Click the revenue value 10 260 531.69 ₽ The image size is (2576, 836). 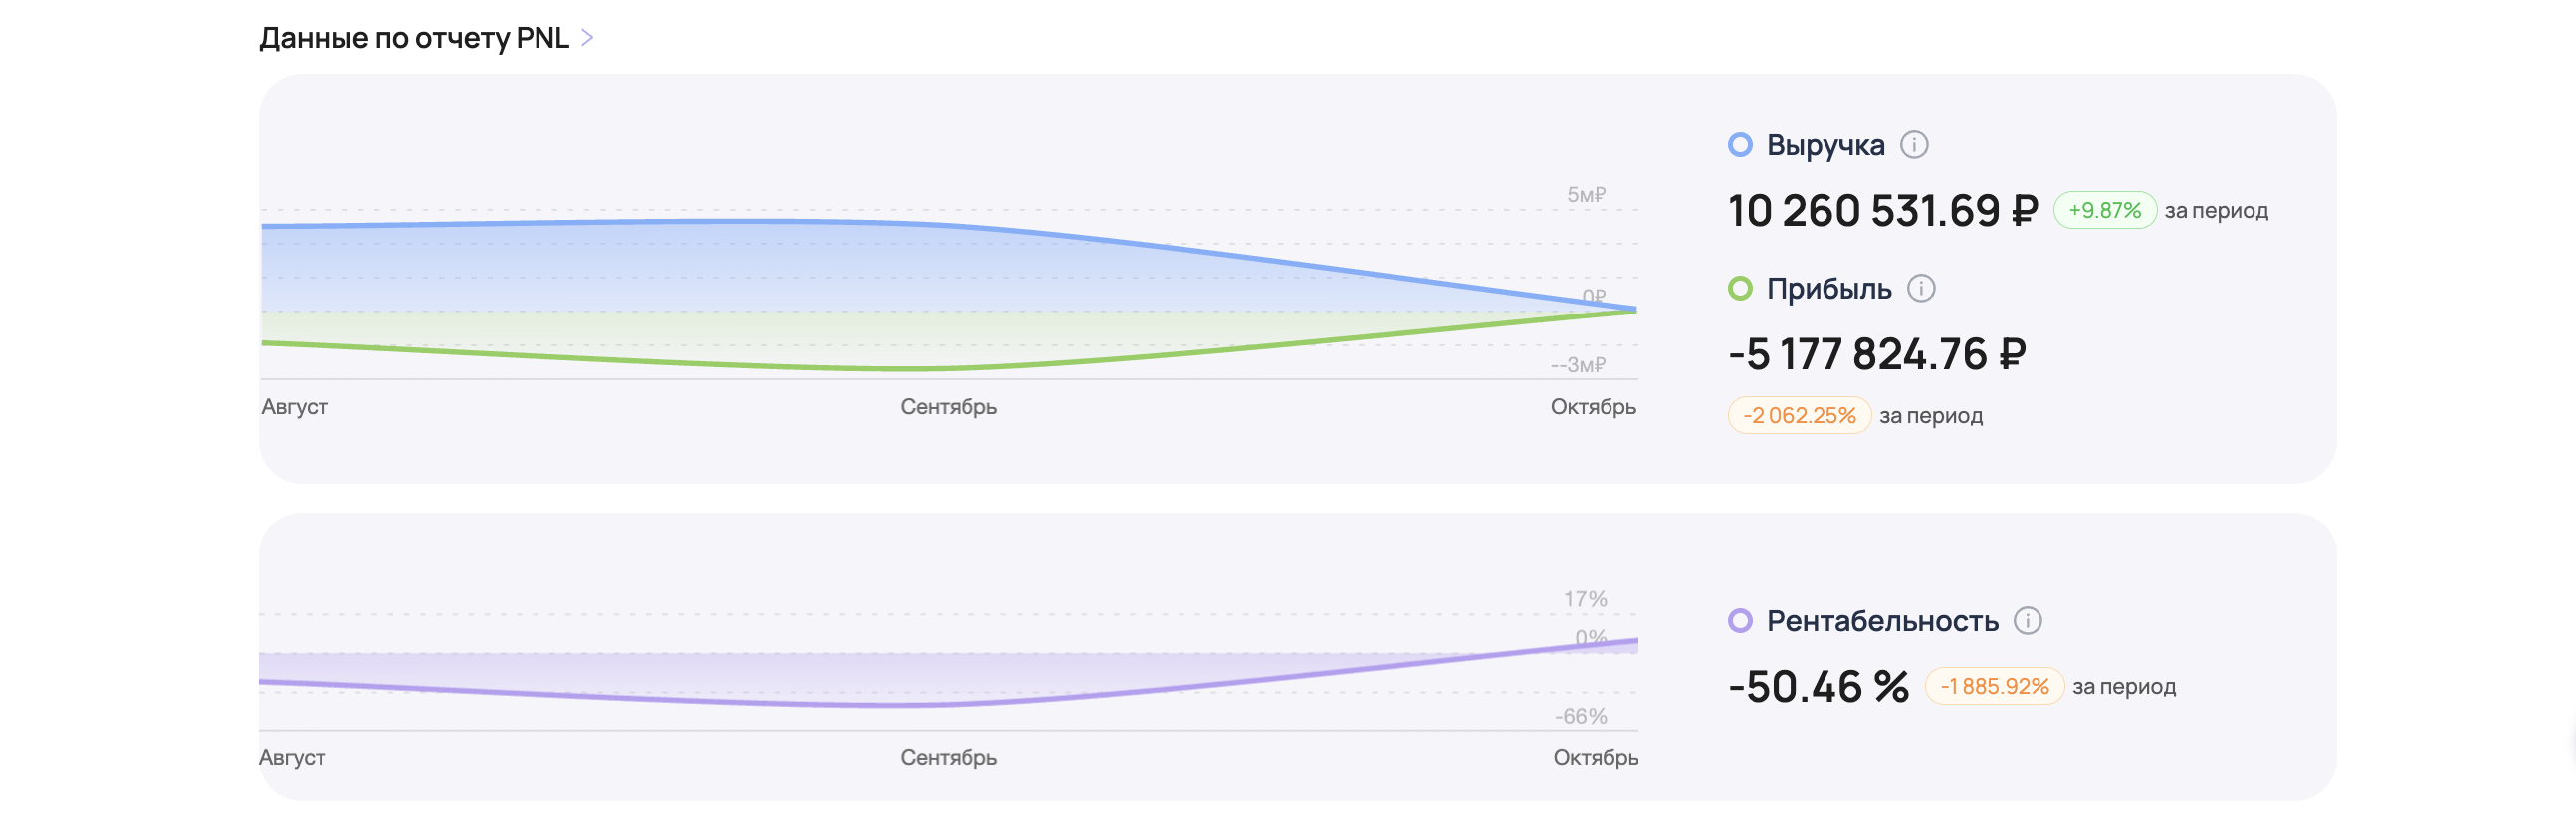1882,211
